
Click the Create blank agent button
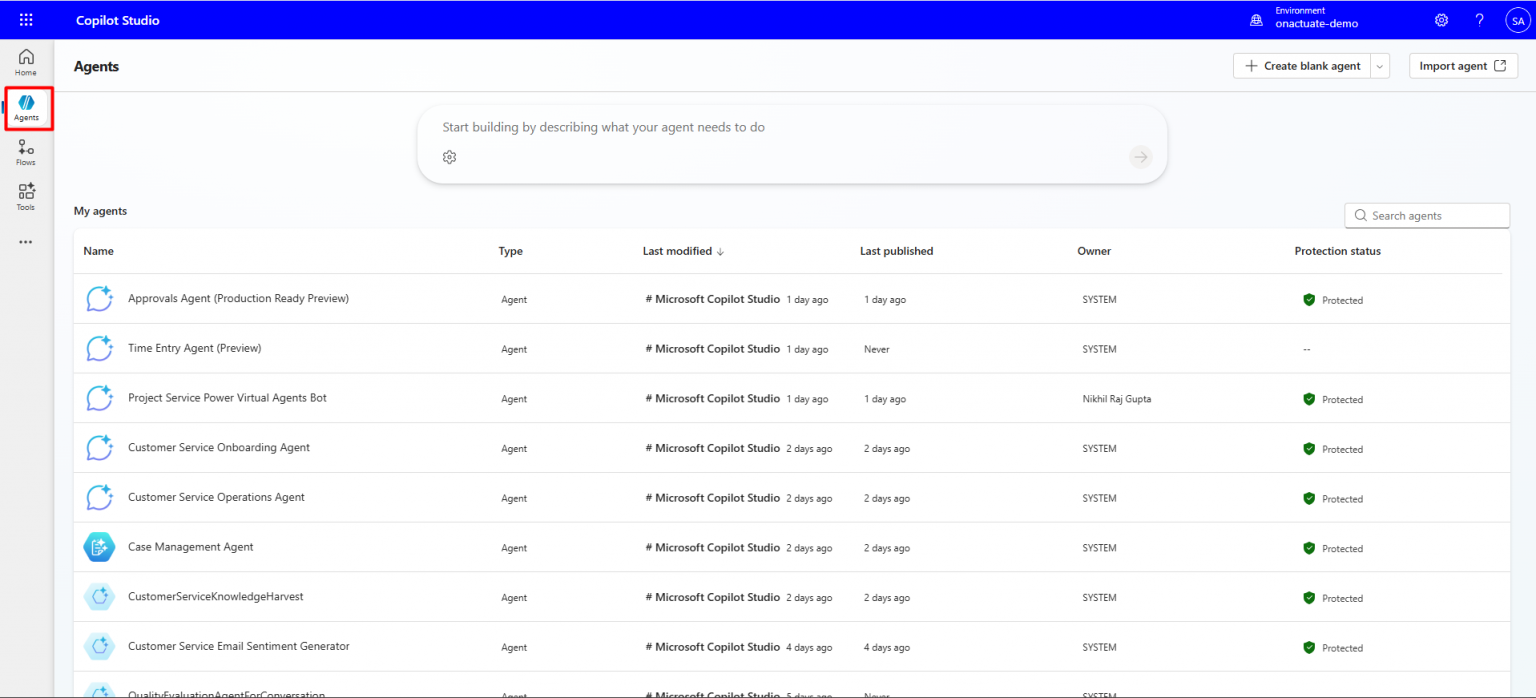tap(1302, 66)
